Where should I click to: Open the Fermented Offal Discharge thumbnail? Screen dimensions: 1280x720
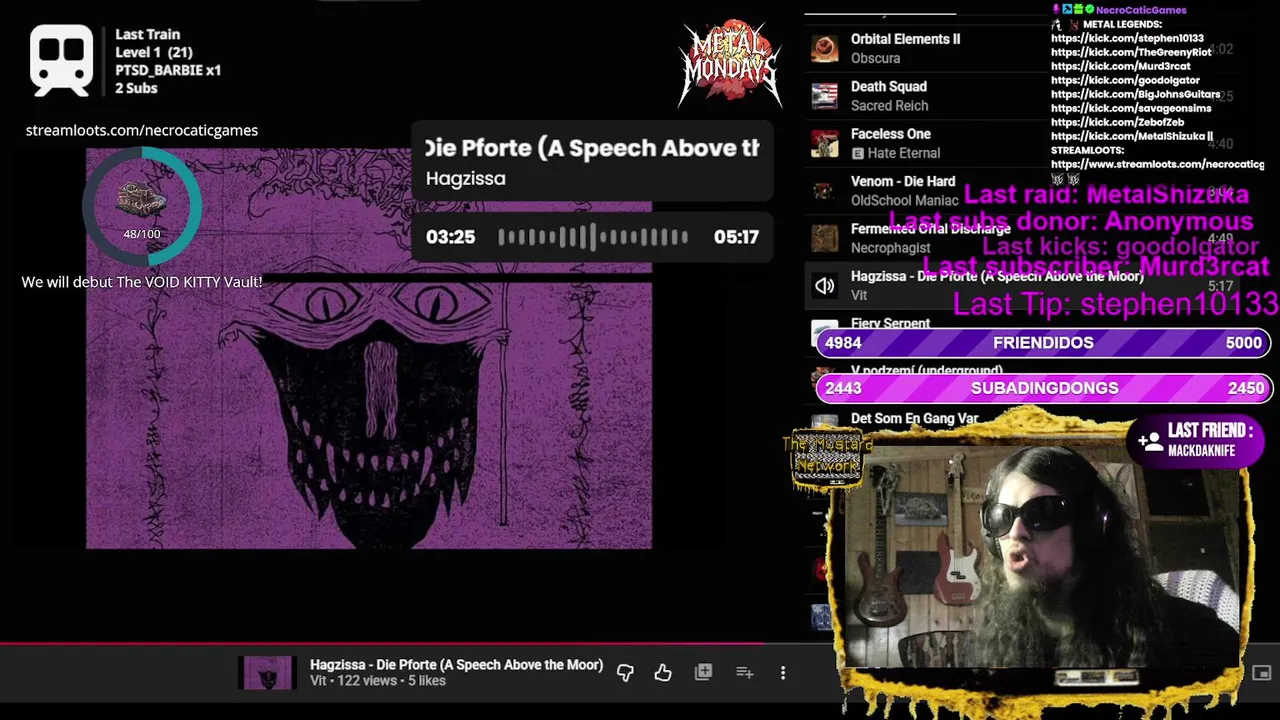[824, 238]
